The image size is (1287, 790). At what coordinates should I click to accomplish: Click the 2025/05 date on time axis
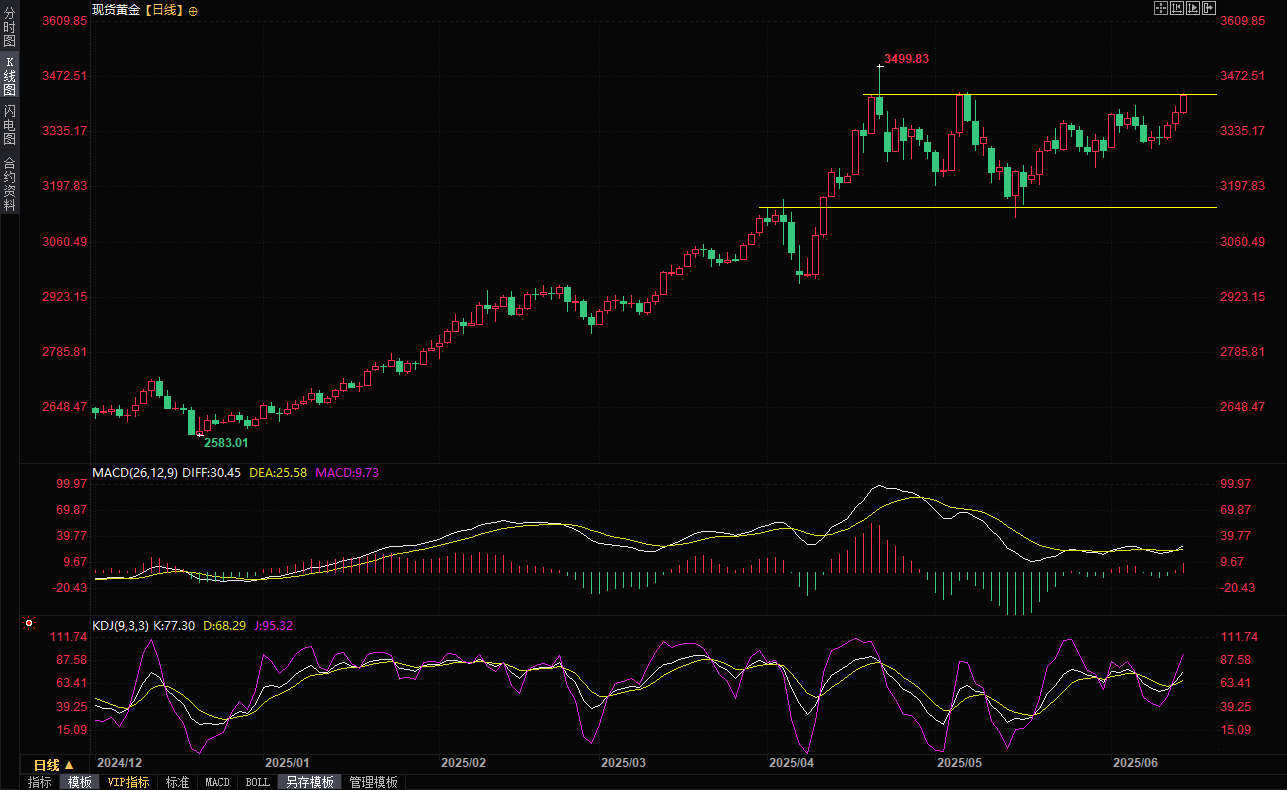(959, 762)
